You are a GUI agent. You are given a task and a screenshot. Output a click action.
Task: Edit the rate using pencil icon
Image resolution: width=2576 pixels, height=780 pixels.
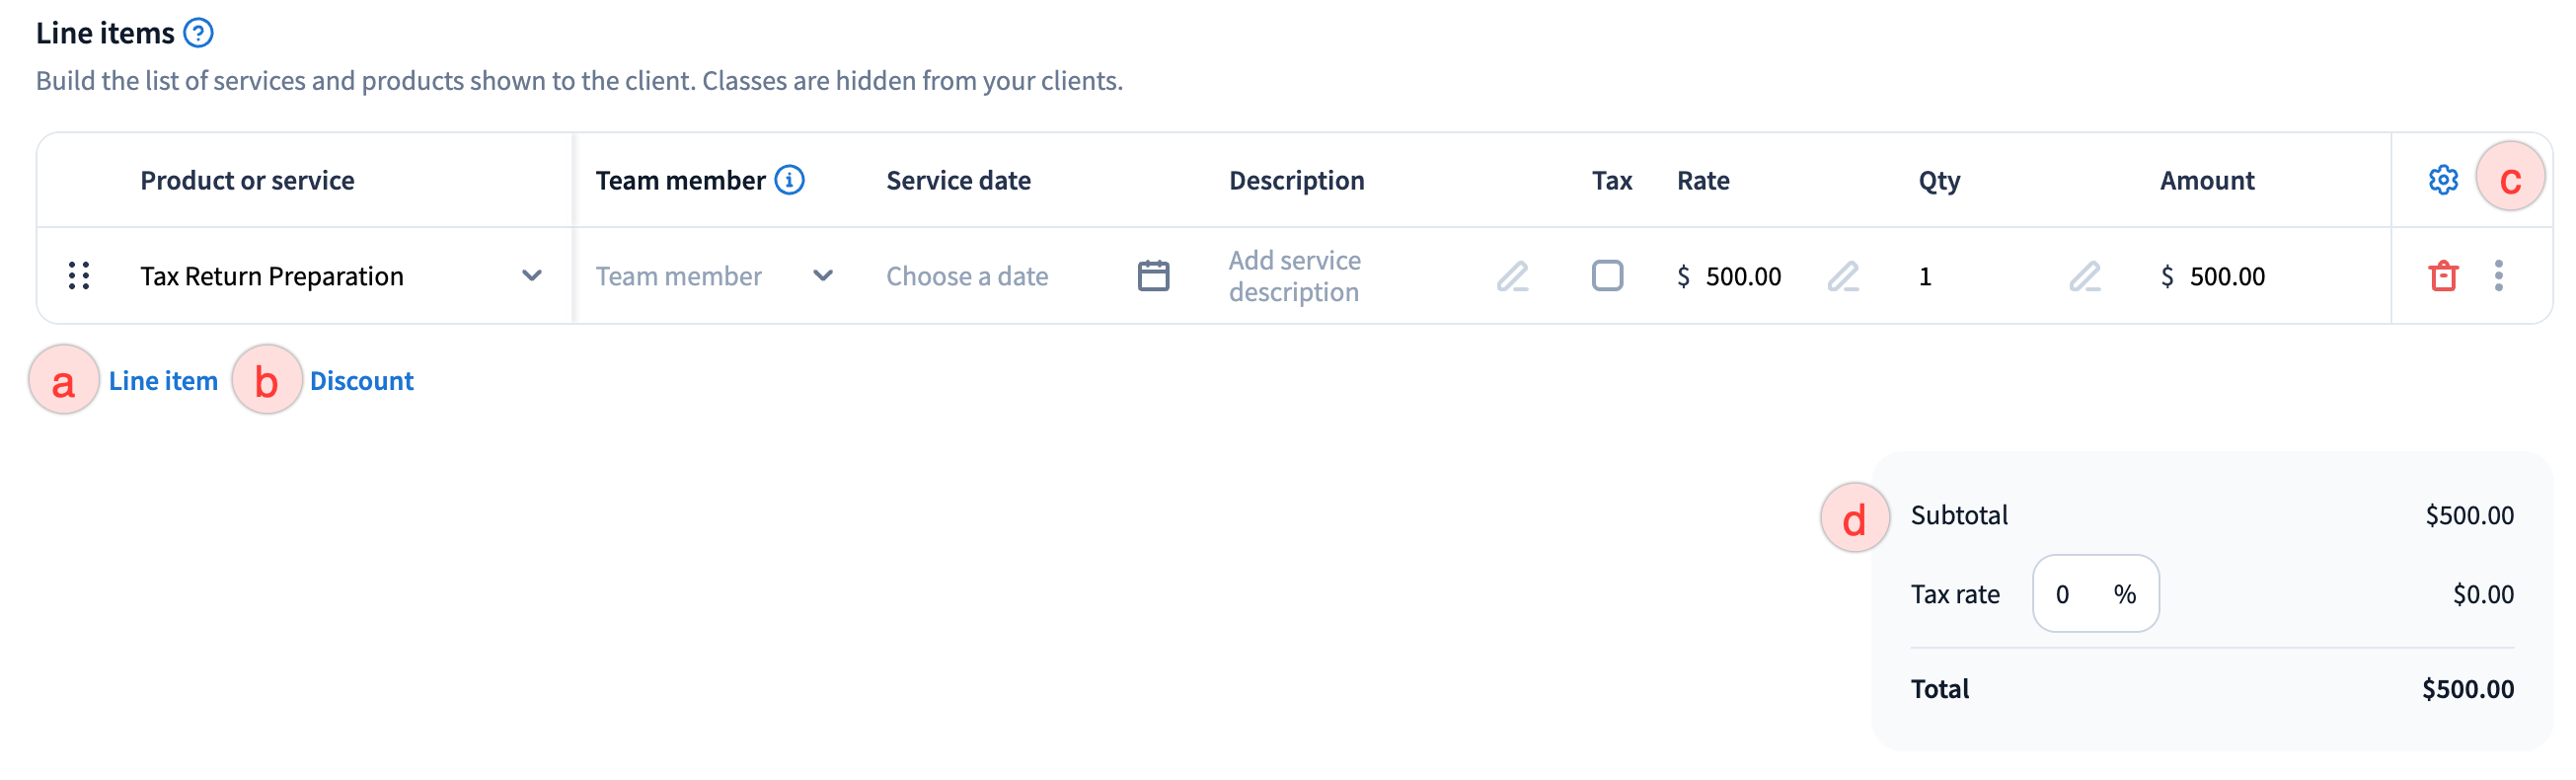[1842, 276]
